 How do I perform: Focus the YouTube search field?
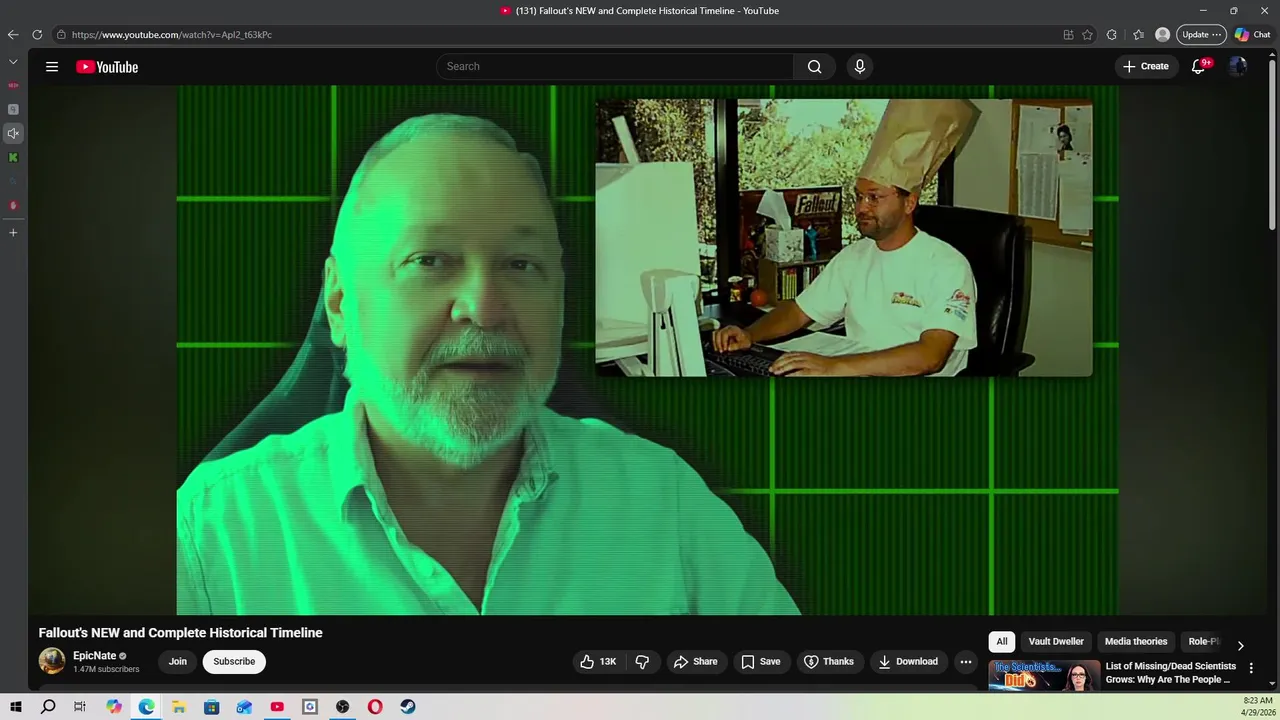coord(615,67)
